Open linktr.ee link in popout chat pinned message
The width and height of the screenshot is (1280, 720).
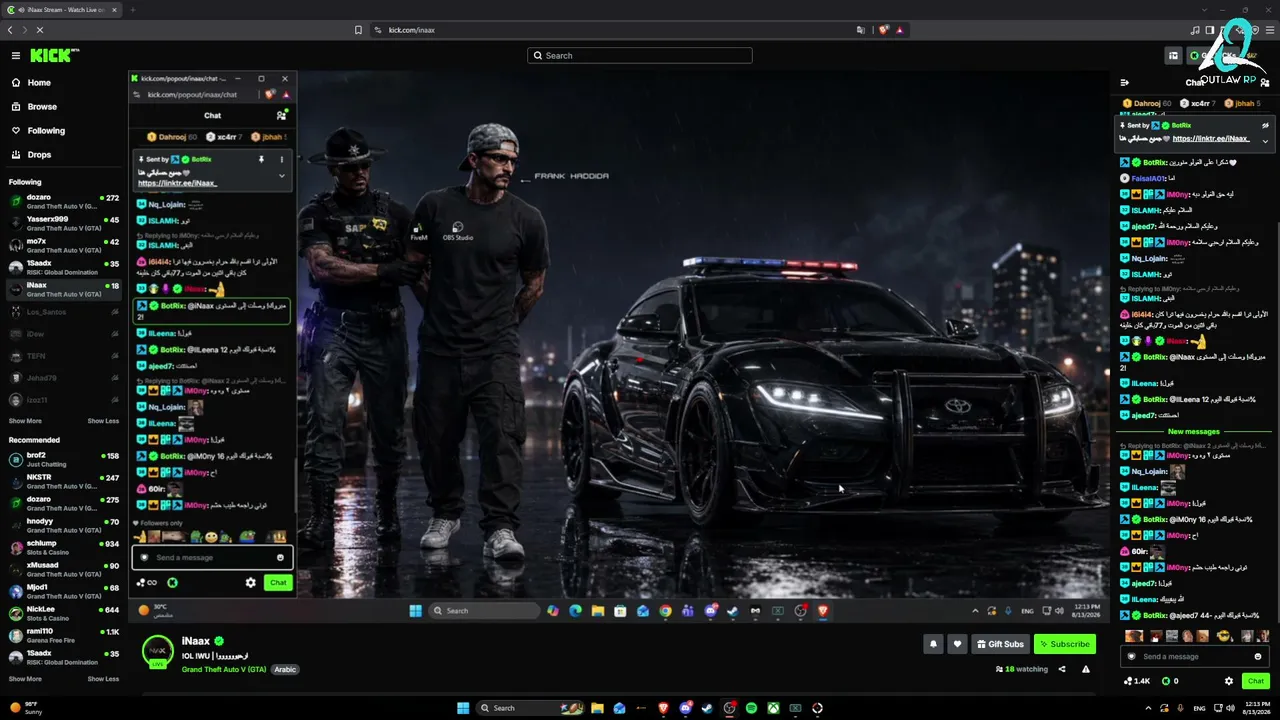[x=178, y=184]
